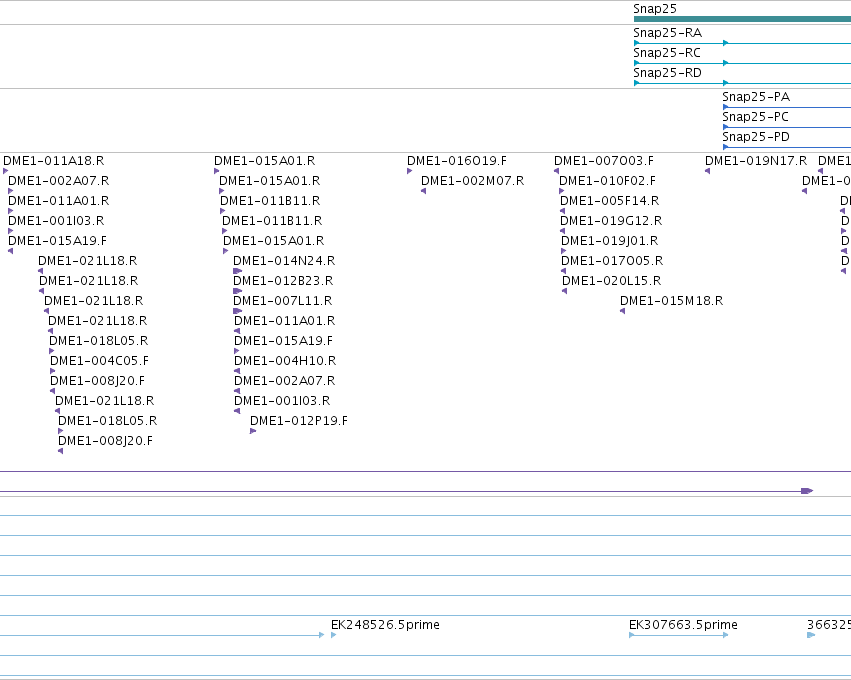Select the DME1-019N17.R feature label
Viewport: 851px width, 680px height.
pyautogui.click(x=755, y=161)
